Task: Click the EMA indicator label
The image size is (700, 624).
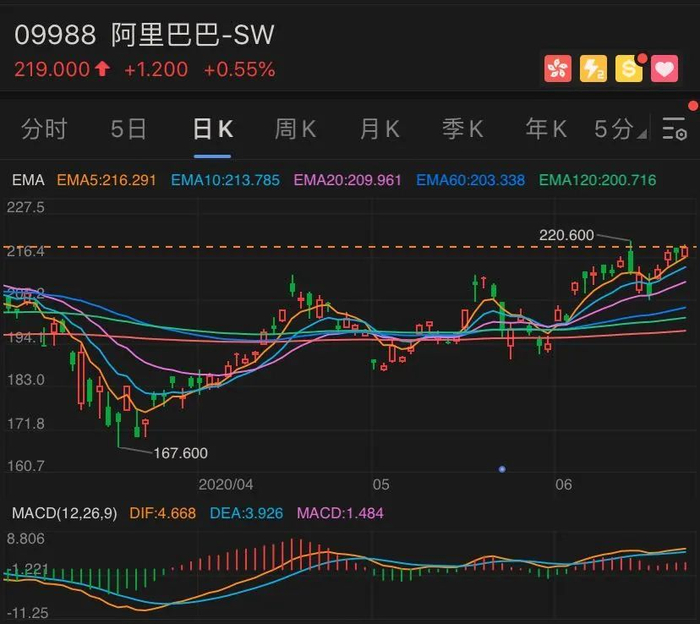Action: click(x=28, y=180)
